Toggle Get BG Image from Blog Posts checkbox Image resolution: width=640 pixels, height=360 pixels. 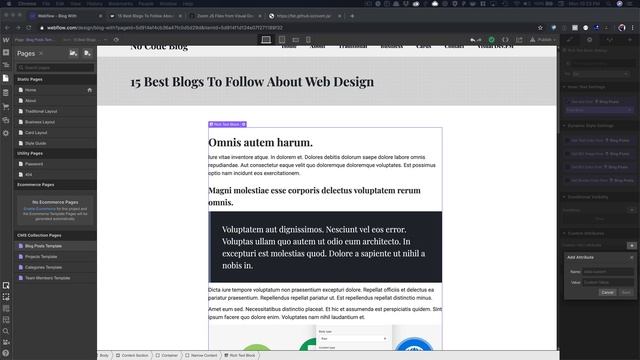(567, 154)
